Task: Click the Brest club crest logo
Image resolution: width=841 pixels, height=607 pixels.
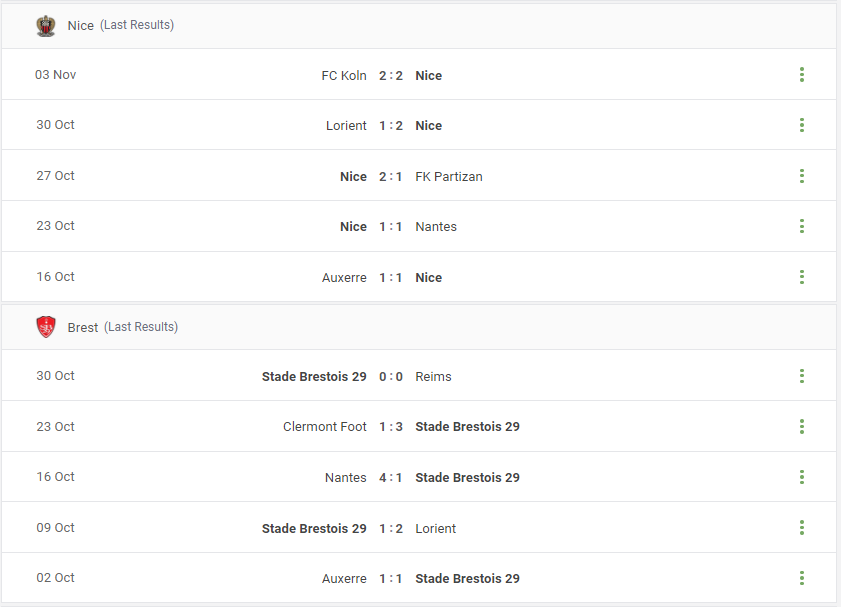Action: (x=46, y=327)
